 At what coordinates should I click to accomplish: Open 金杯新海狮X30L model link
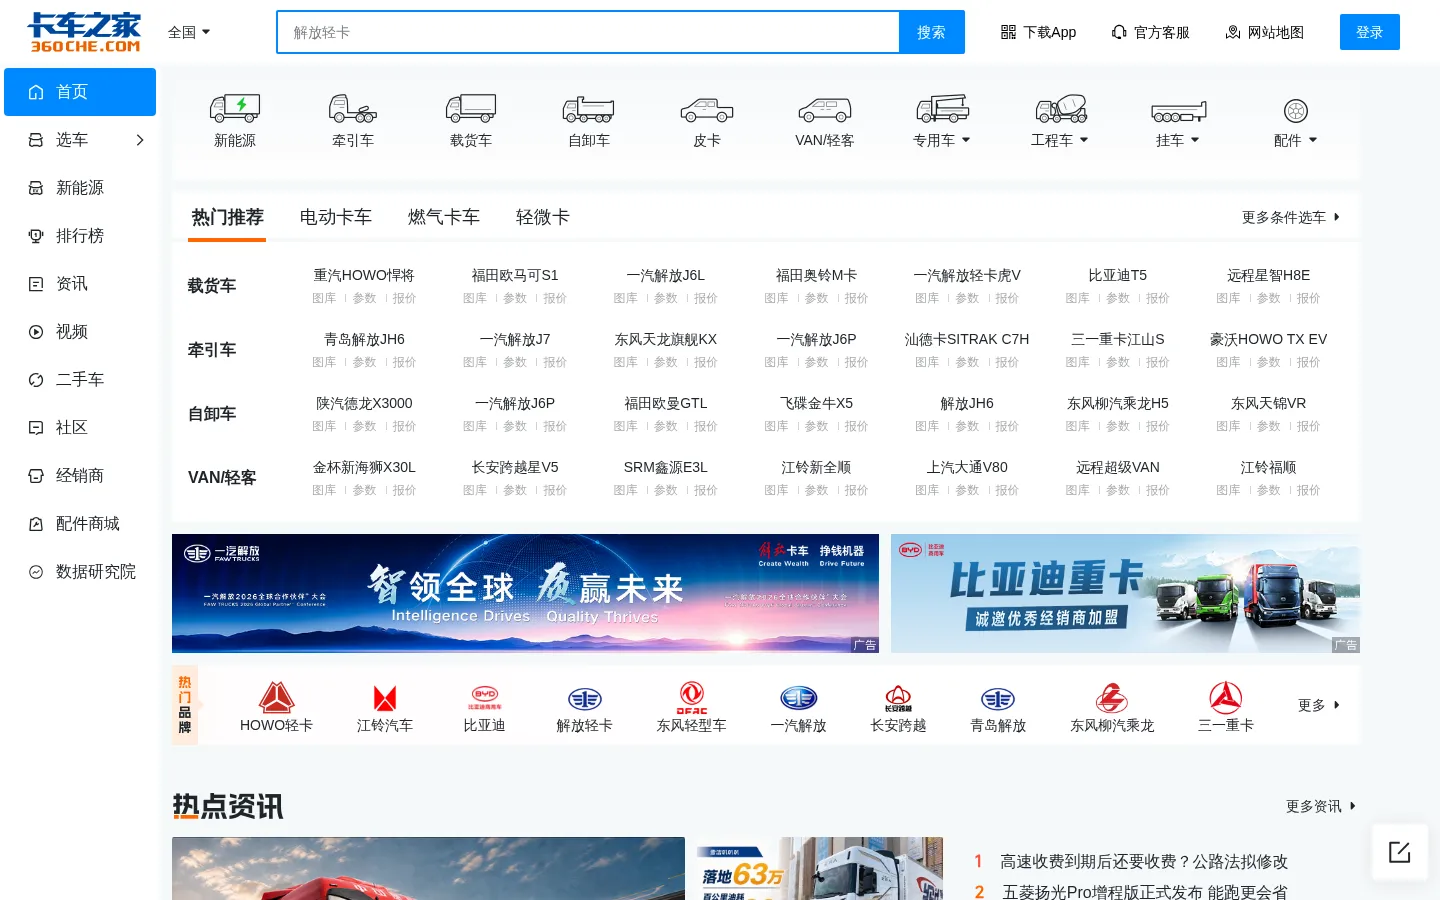tap(364, 467)
